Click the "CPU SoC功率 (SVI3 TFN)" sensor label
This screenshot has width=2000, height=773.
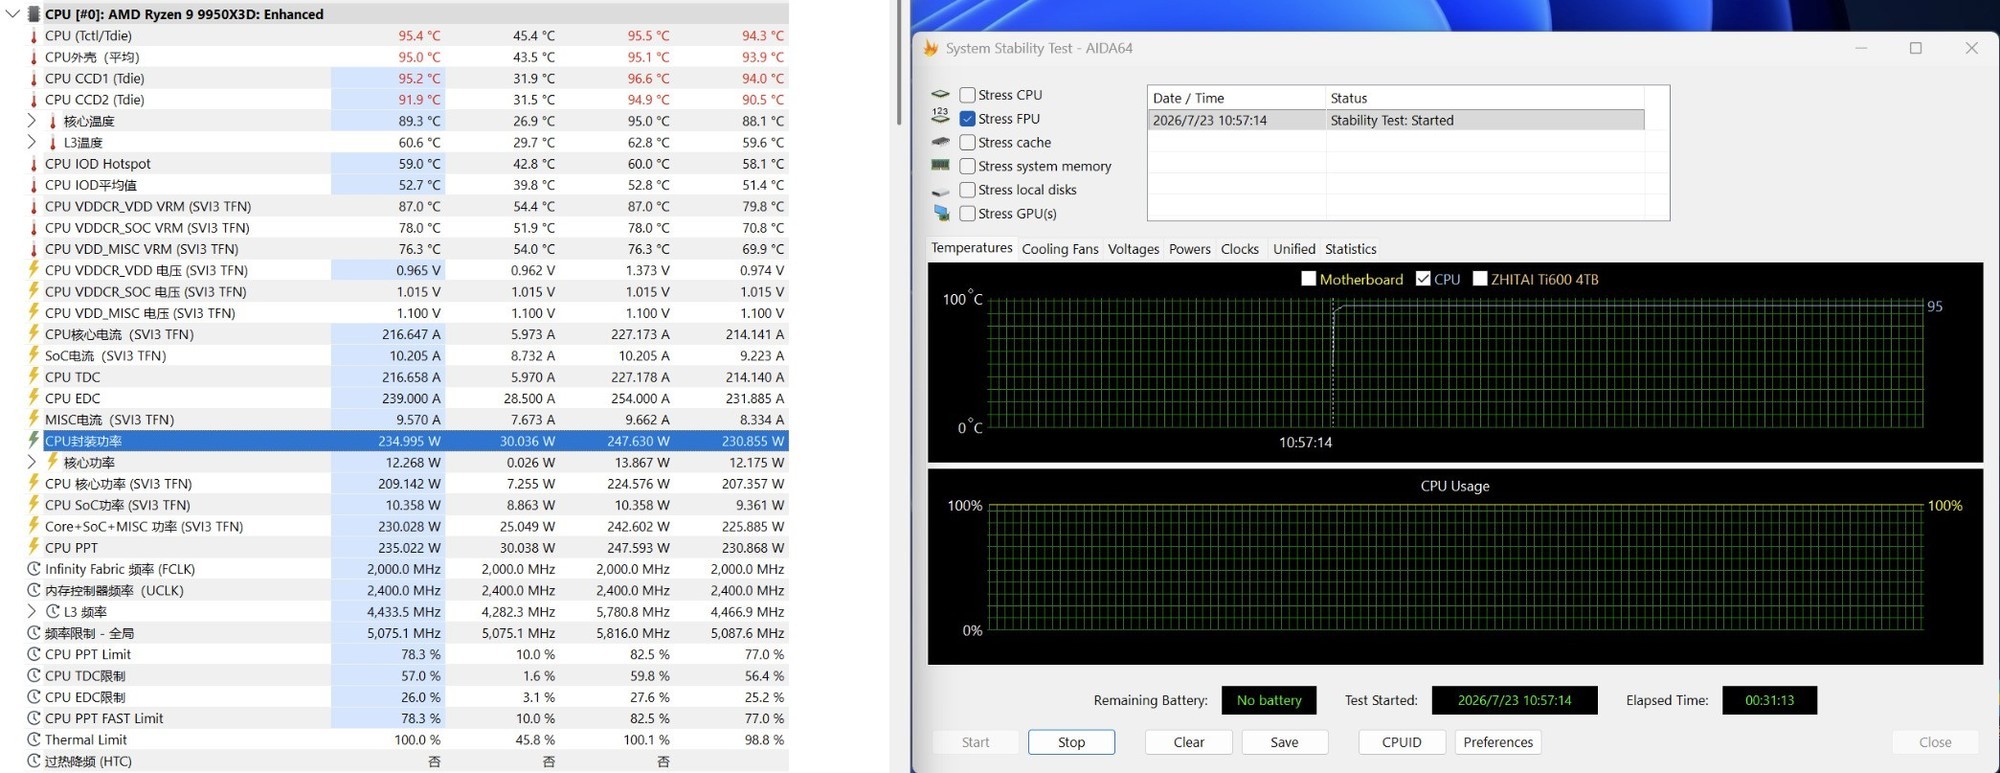coord(117,505)
